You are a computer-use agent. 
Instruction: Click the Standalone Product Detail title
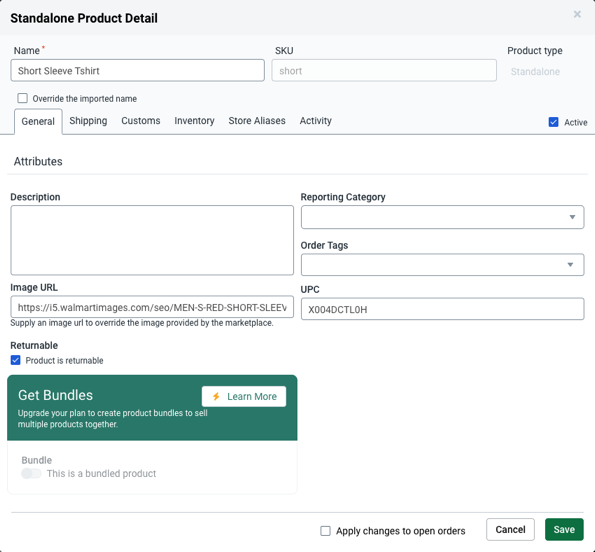pyautogui.click(x=84, y=18)
